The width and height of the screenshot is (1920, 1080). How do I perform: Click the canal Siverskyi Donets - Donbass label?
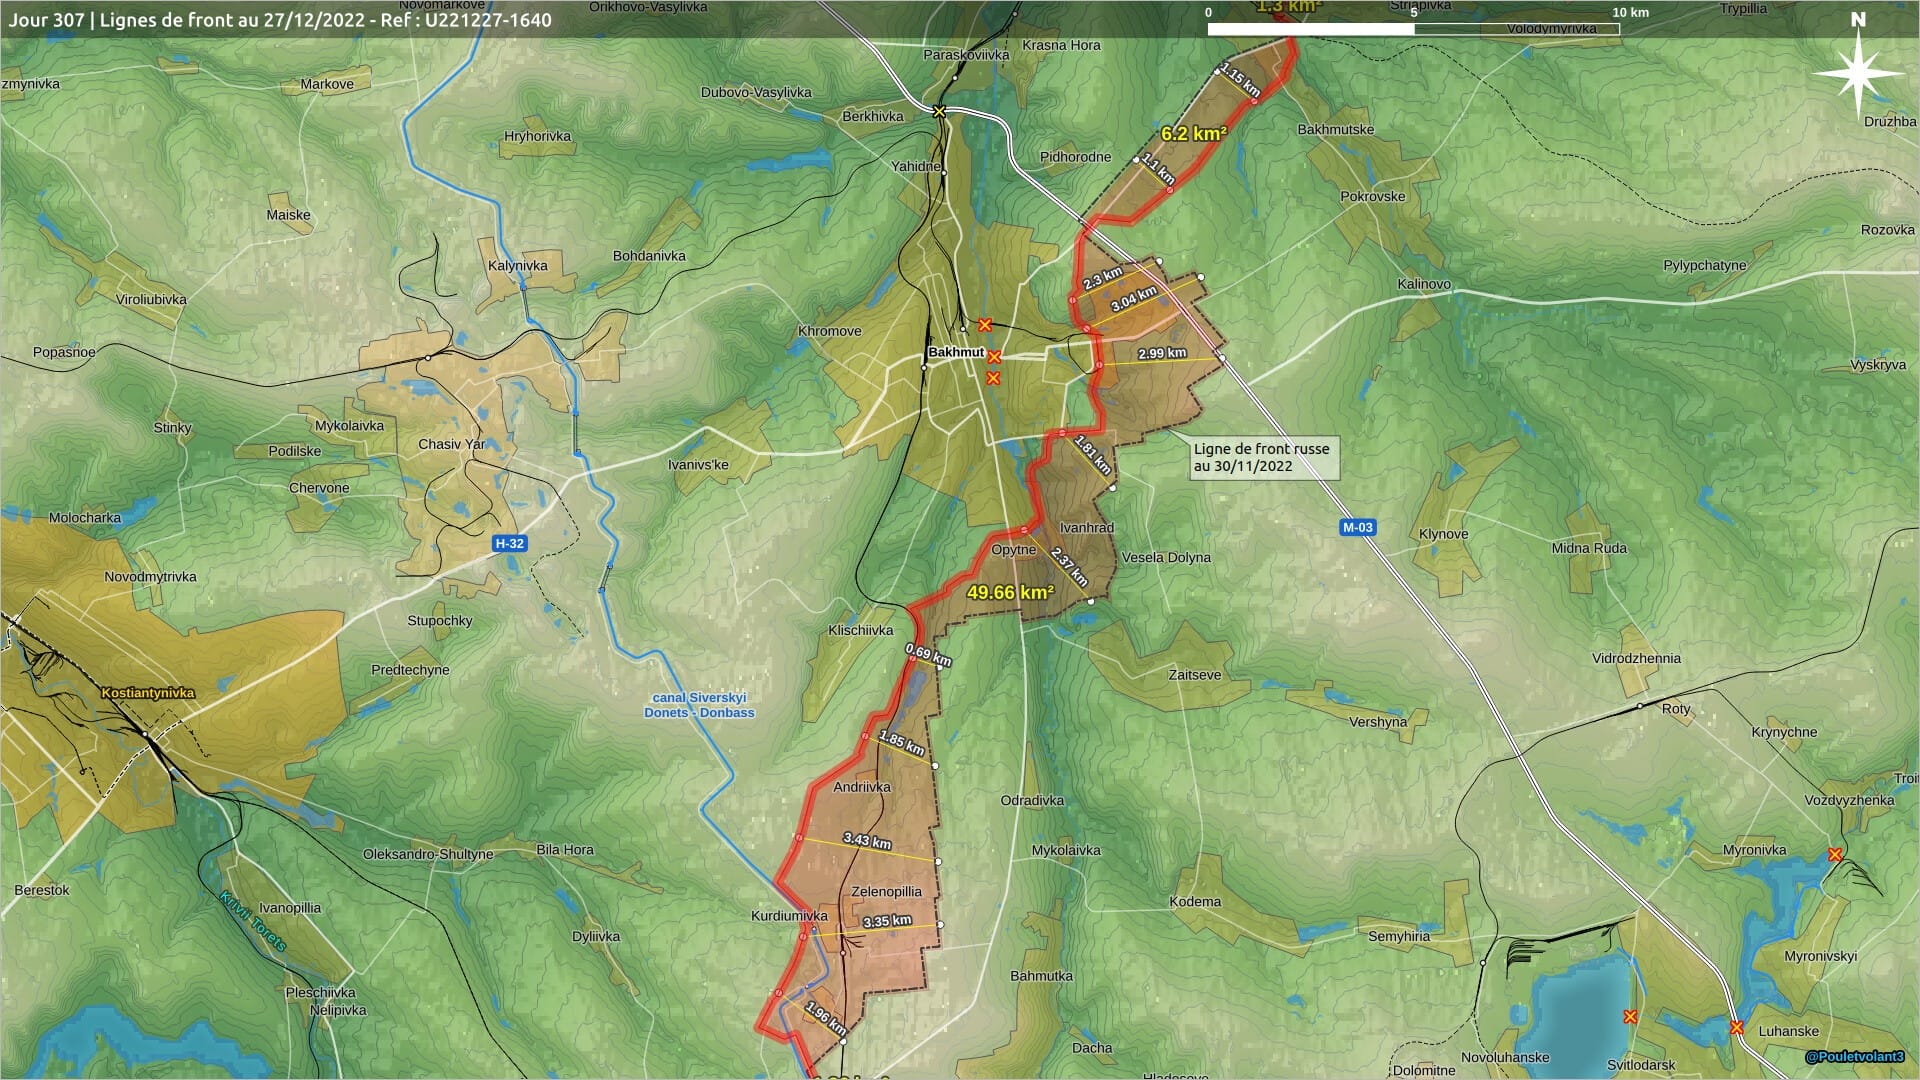click(x=699, y=705)
